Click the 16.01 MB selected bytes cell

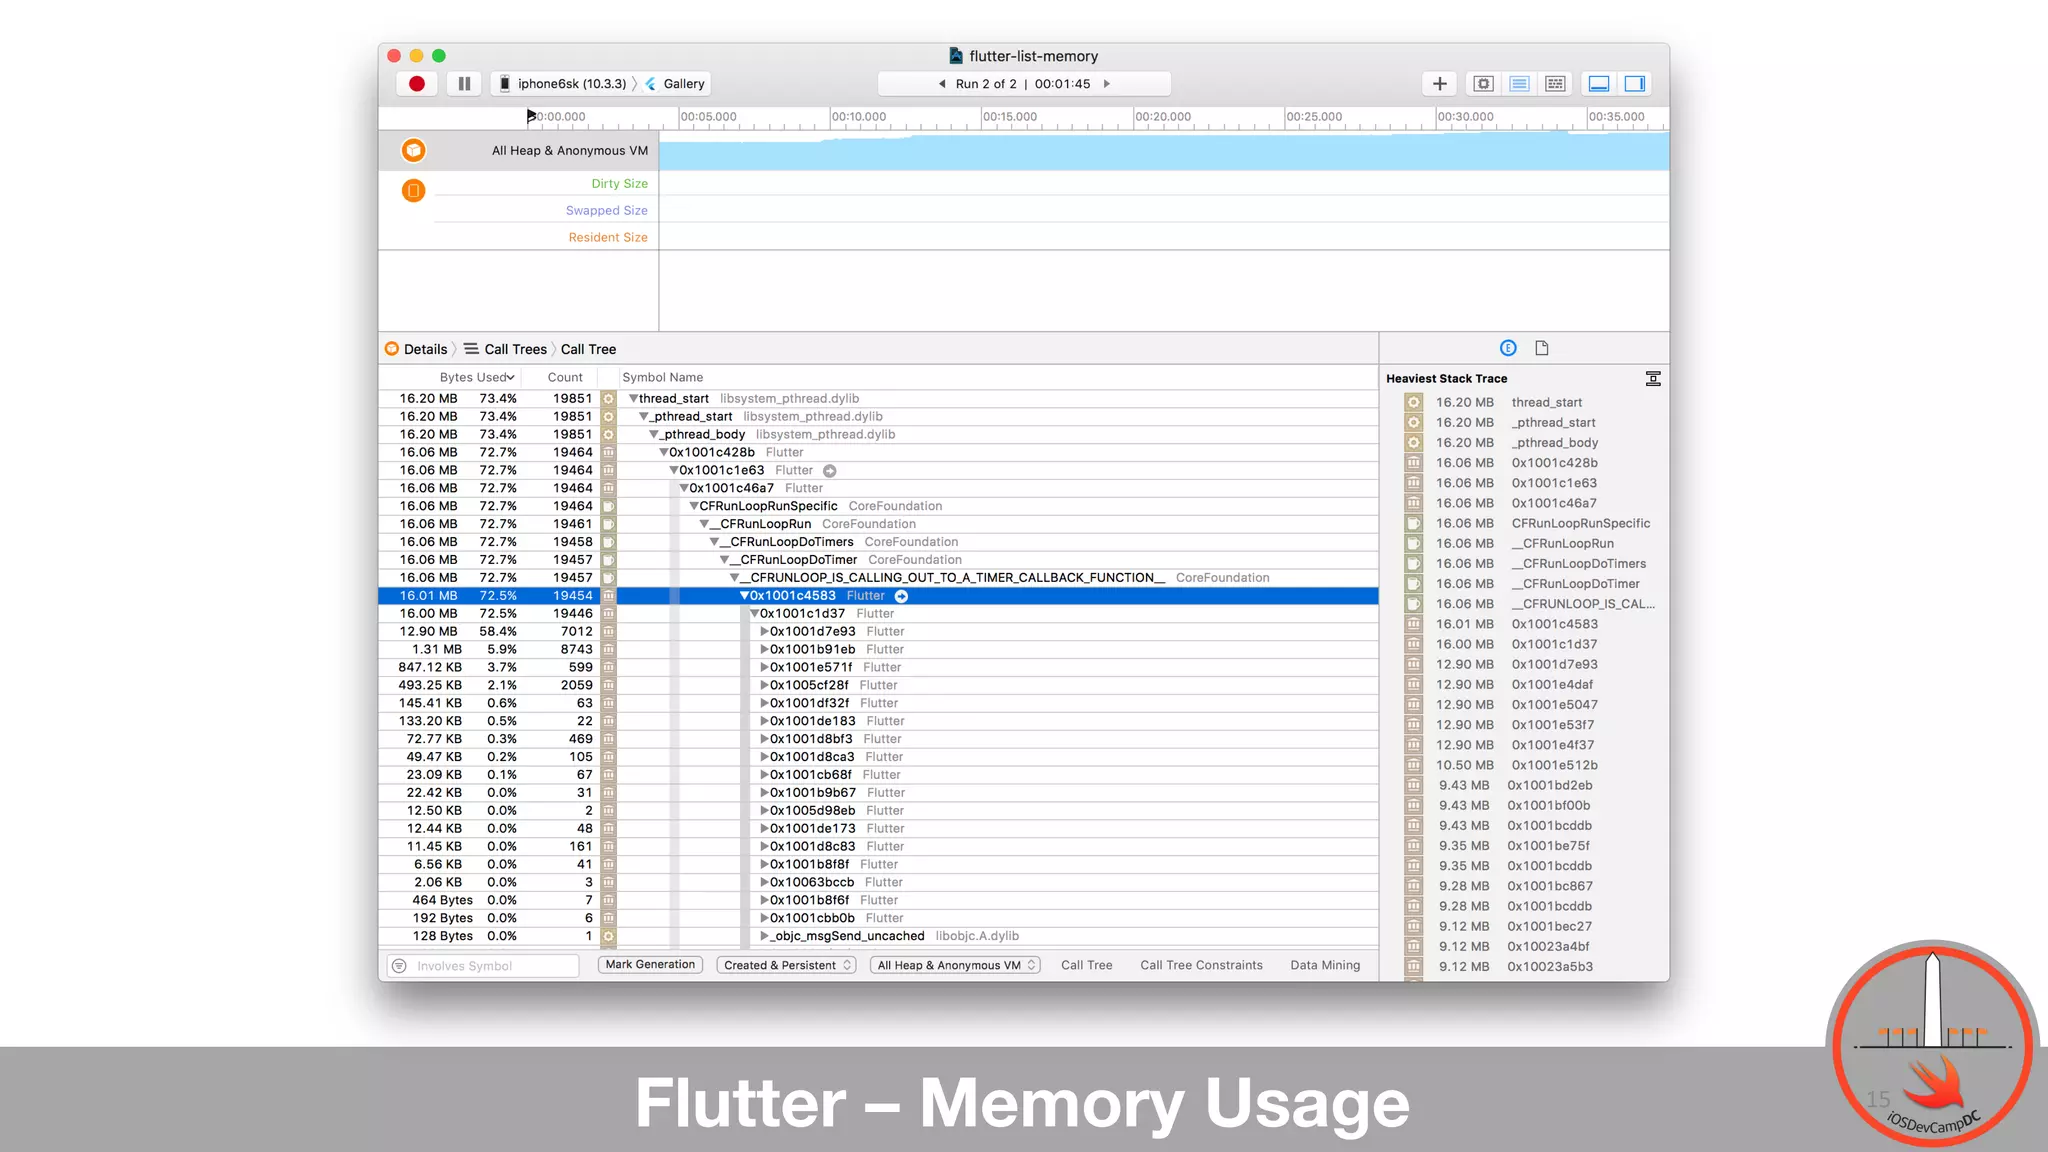428,596
